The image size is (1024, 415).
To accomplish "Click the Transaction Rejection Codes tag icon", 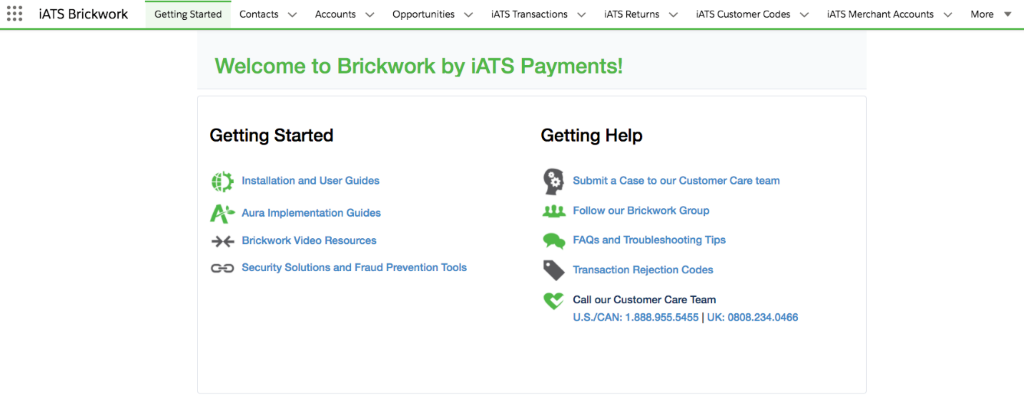I will click(554, 270).
